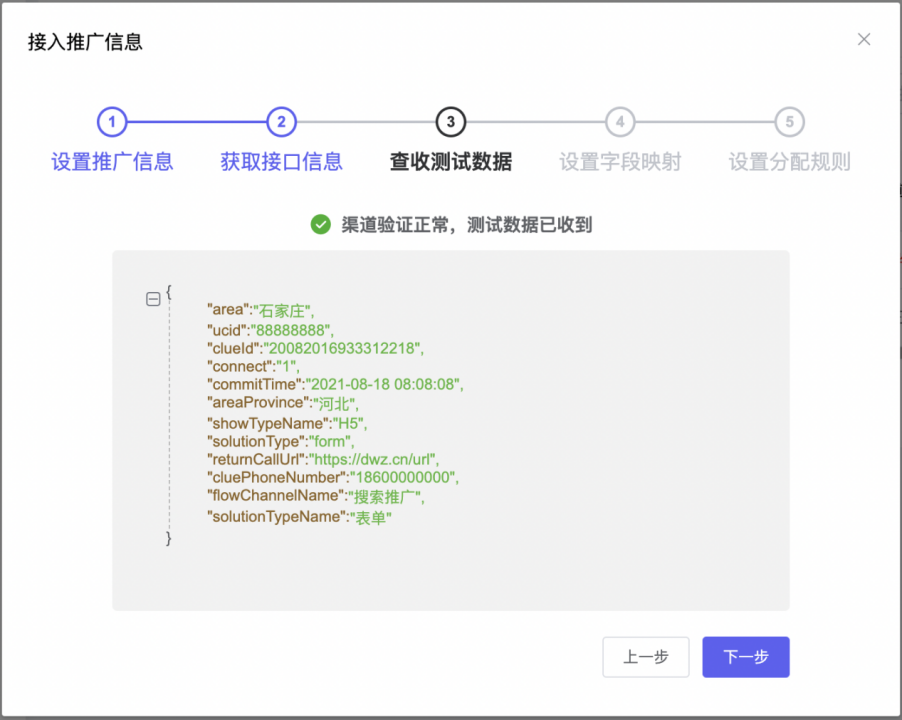This screenshot has width=902, height=720.
Task: Click the "clueId" value 20082016933312218
Action: click(343, 348)
